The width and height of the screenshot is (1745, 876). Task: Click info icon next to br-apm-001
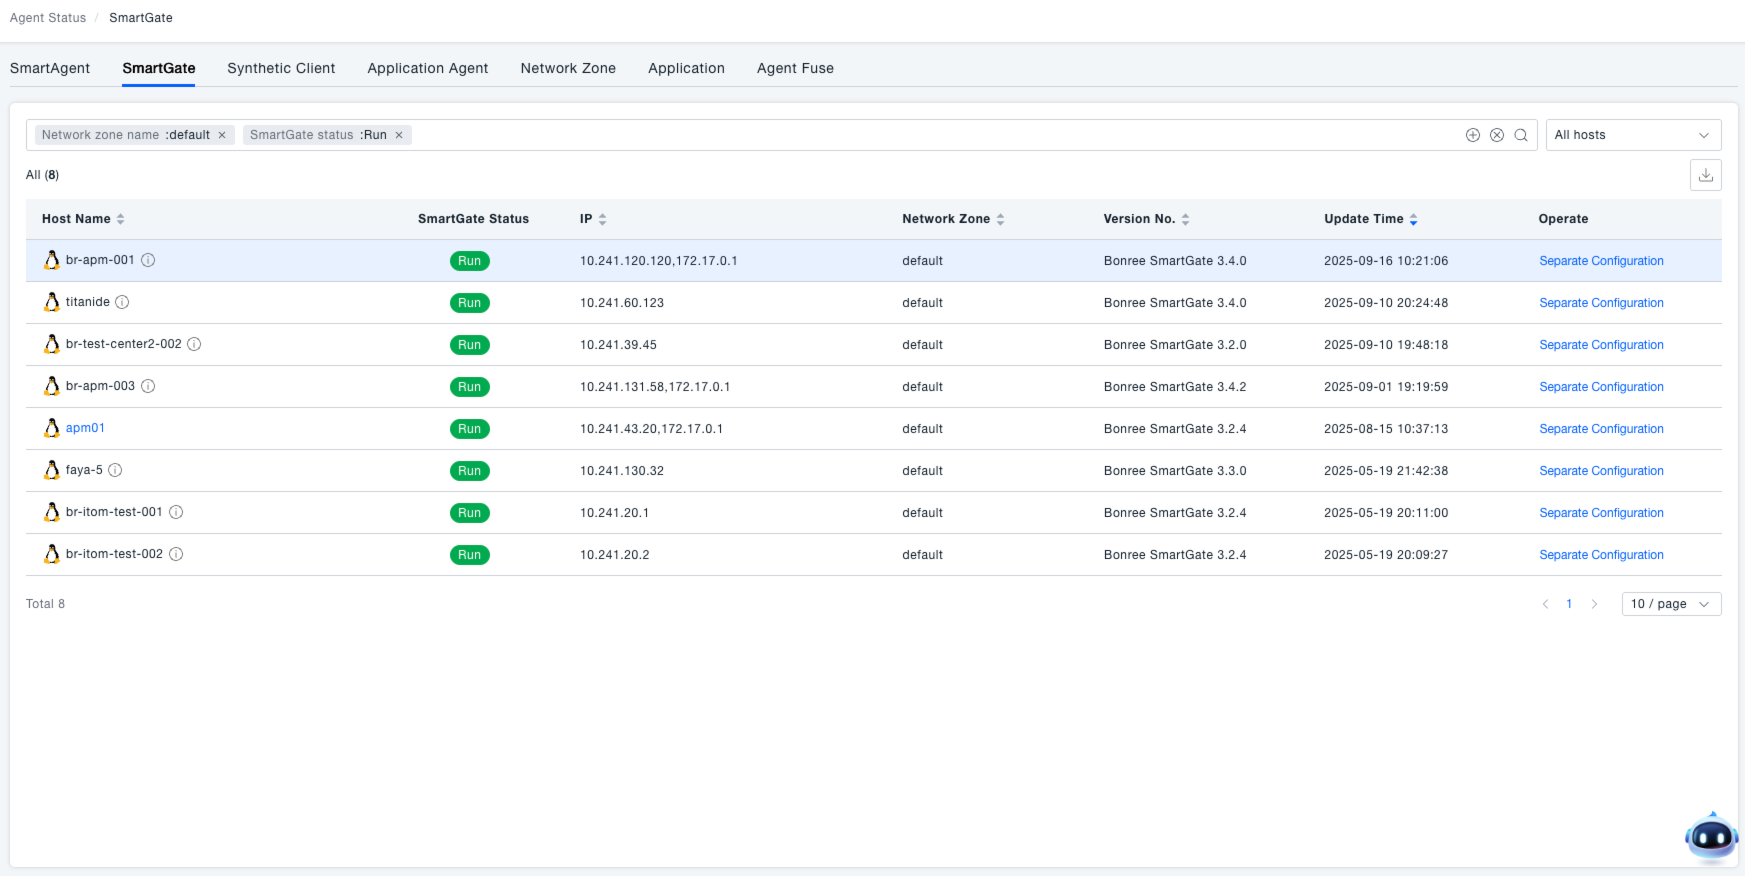[x=148, y=260]
